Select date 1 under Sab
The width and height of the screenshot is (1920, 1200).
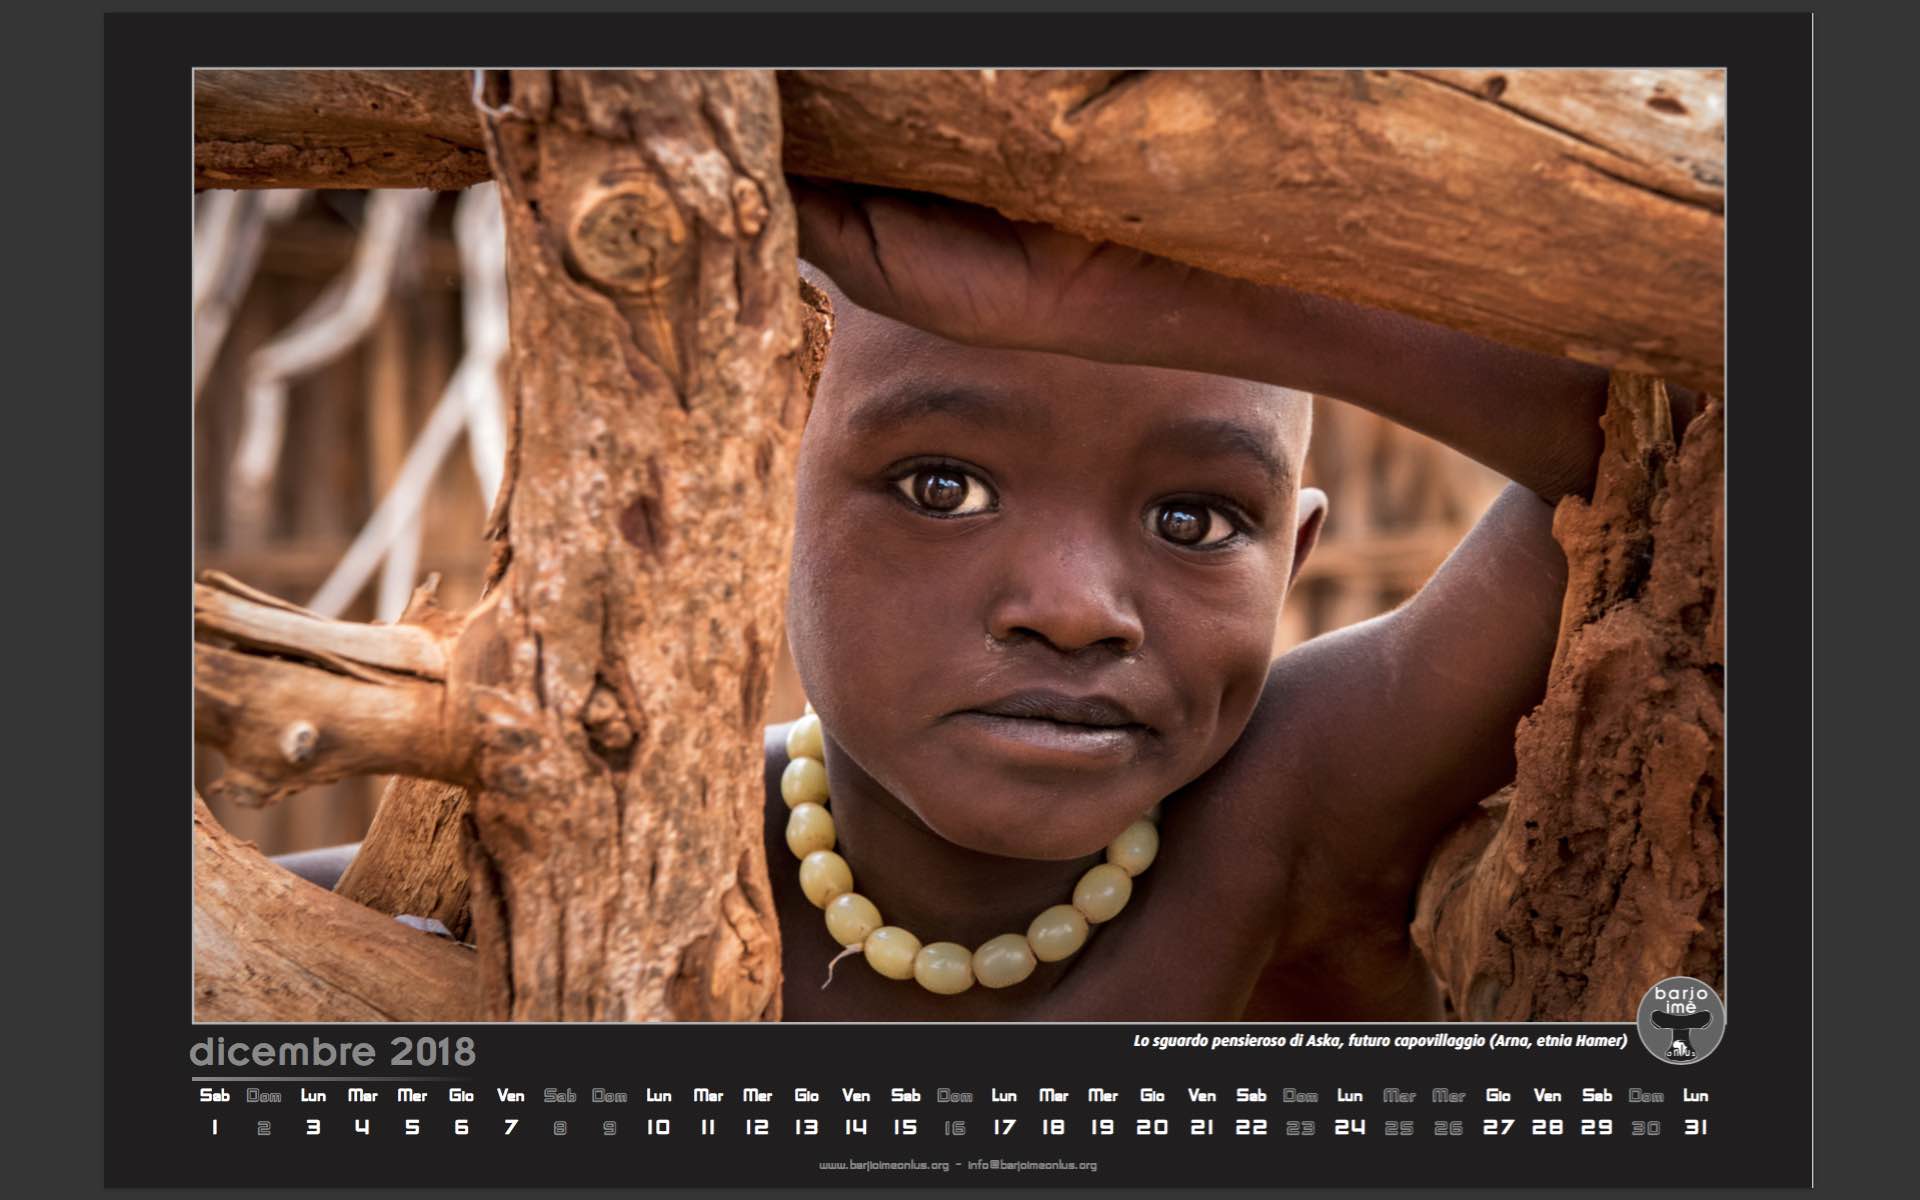(214, 1128)
